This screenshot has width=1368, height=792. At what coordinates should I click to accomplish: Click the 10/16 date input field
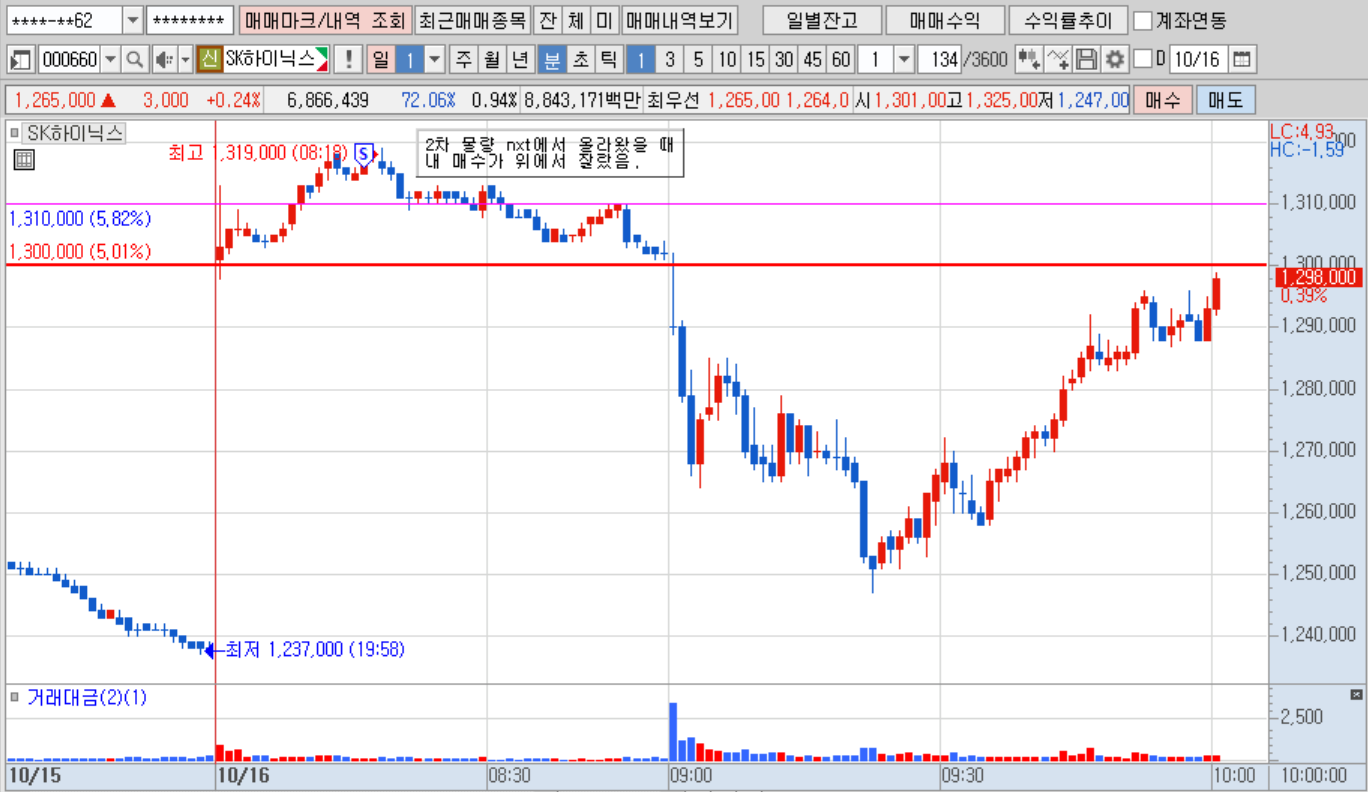point(1198,60)
